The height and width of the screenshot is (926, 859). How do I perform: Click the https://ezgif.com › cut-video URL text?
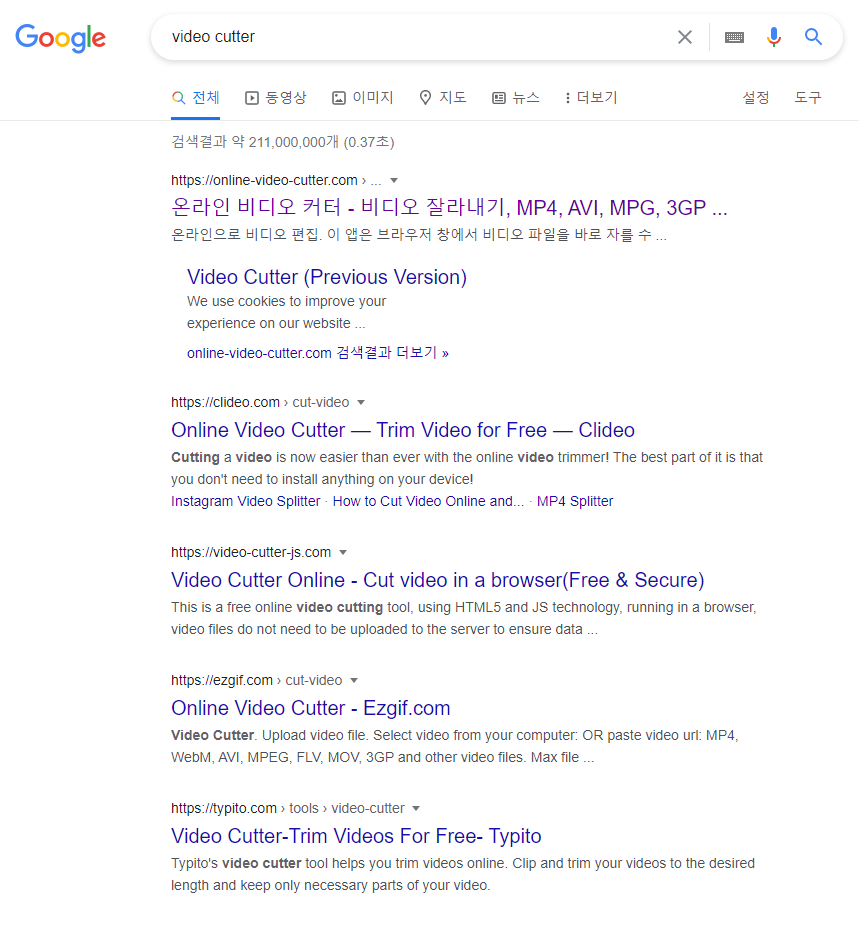(257, 680)
